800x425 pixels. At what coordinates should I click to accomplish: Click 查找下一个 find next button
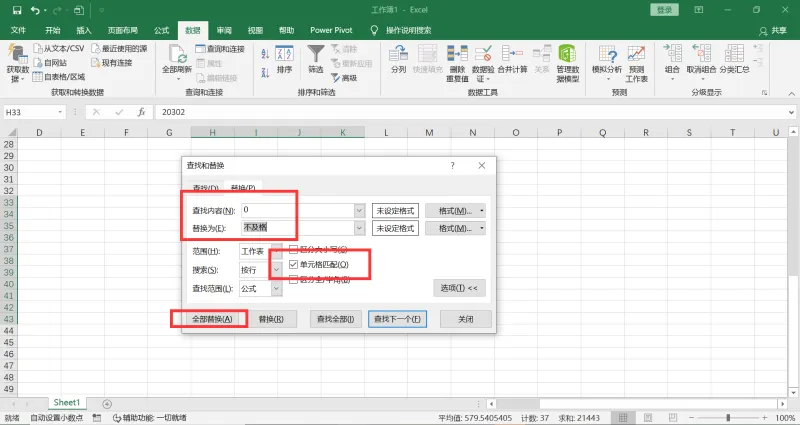tap(397, 319)
